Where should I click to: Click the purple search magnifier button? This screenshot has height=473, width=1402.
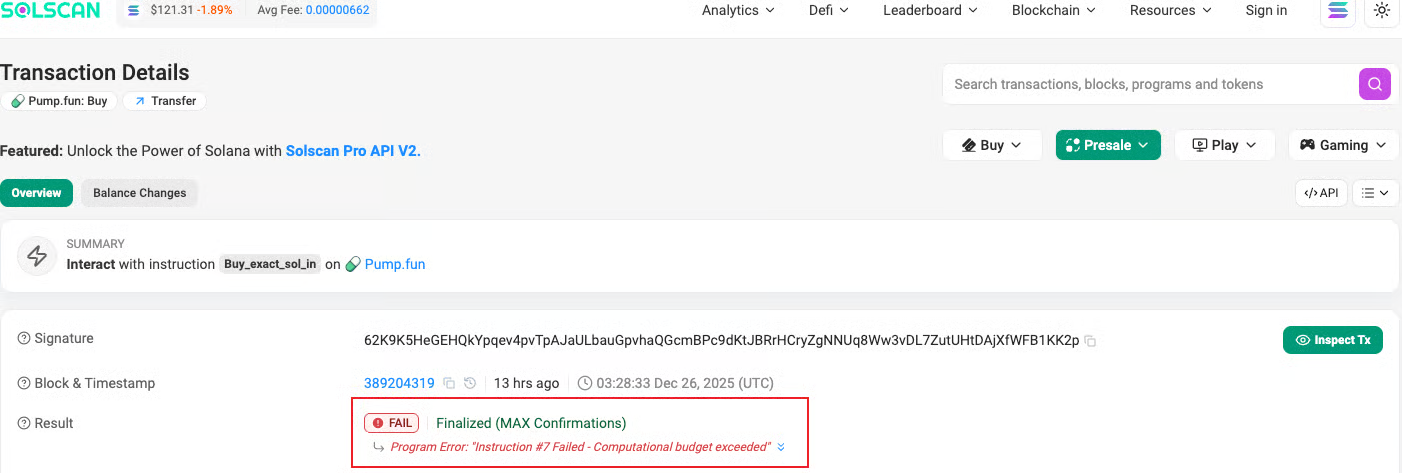(x=1375, y=84)
